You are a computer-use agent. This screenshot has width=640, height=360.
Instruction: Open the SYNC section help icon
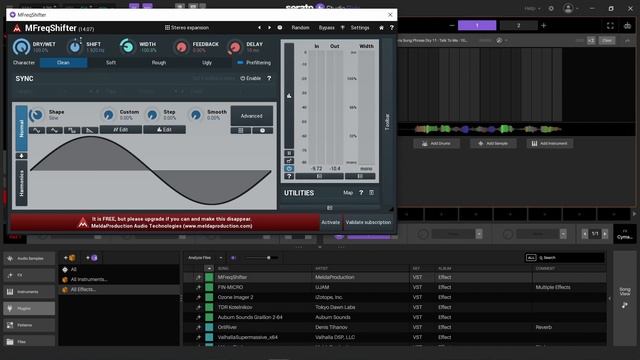click(269, 78)
